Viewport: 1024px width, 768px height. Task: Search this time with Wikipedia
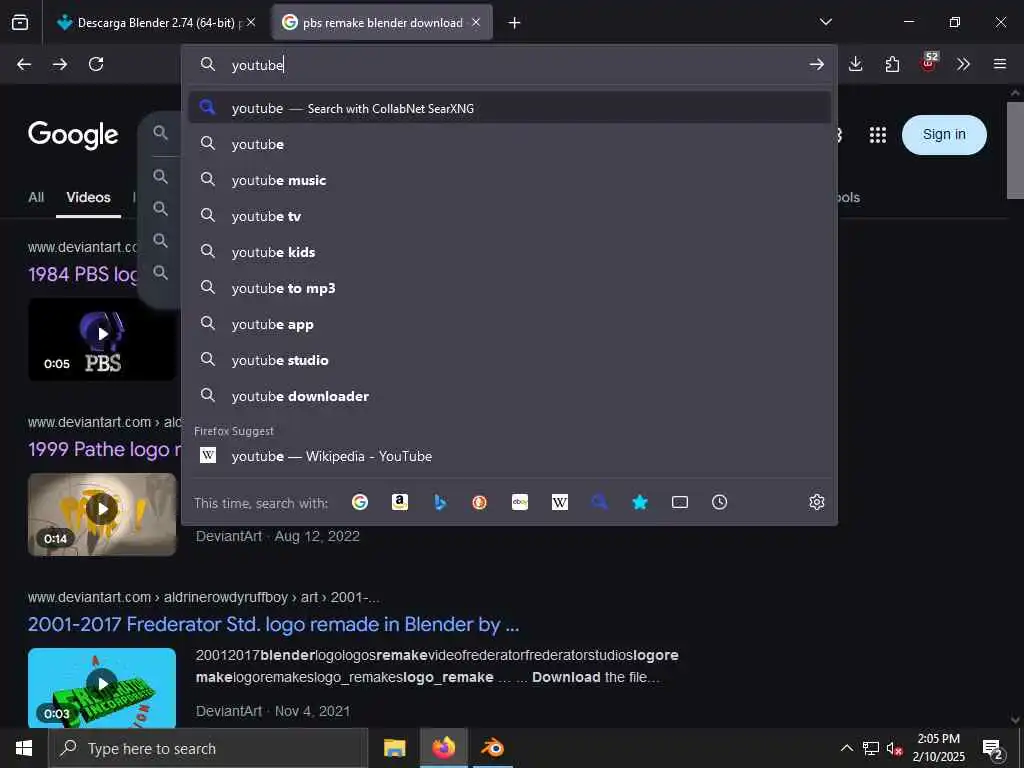tap(560, 502)
